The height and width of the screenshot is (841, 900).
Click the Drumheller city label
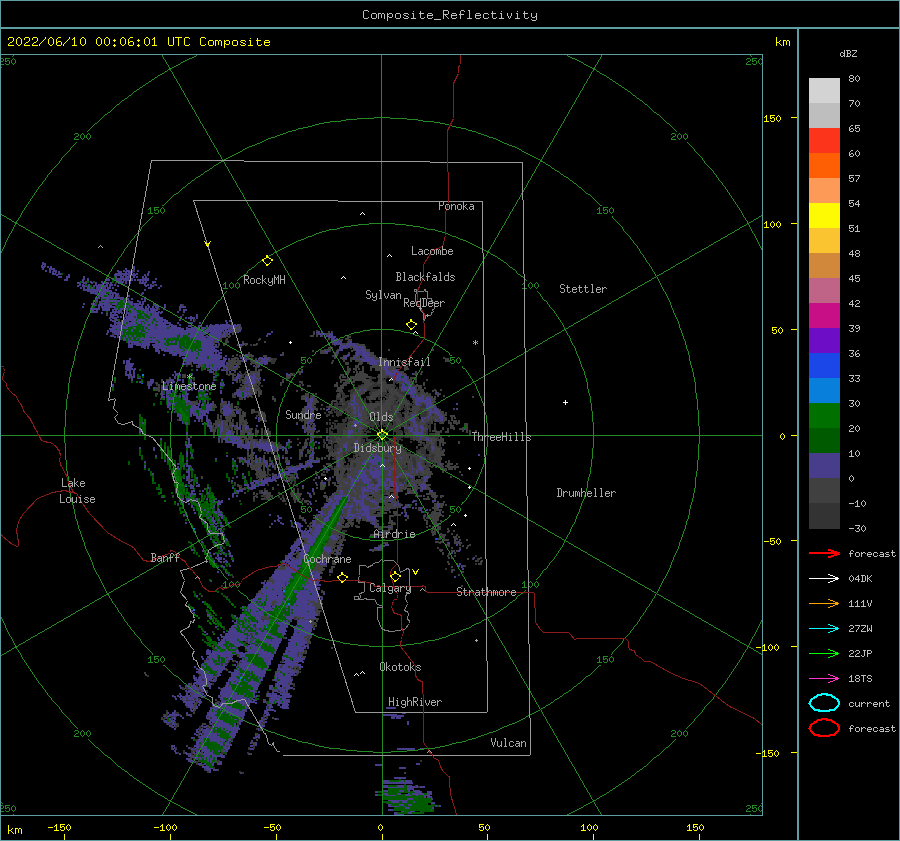coord(586,493)
